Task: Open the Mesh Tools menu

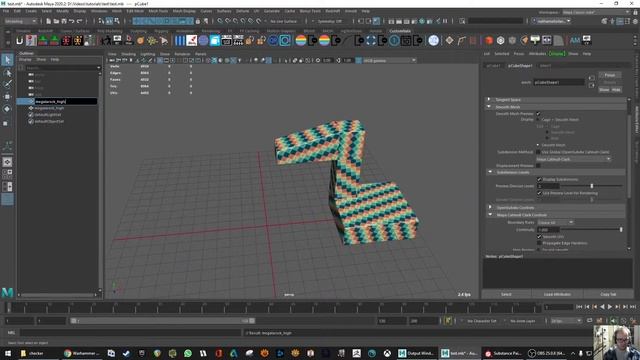Action: tap(158, 11)
